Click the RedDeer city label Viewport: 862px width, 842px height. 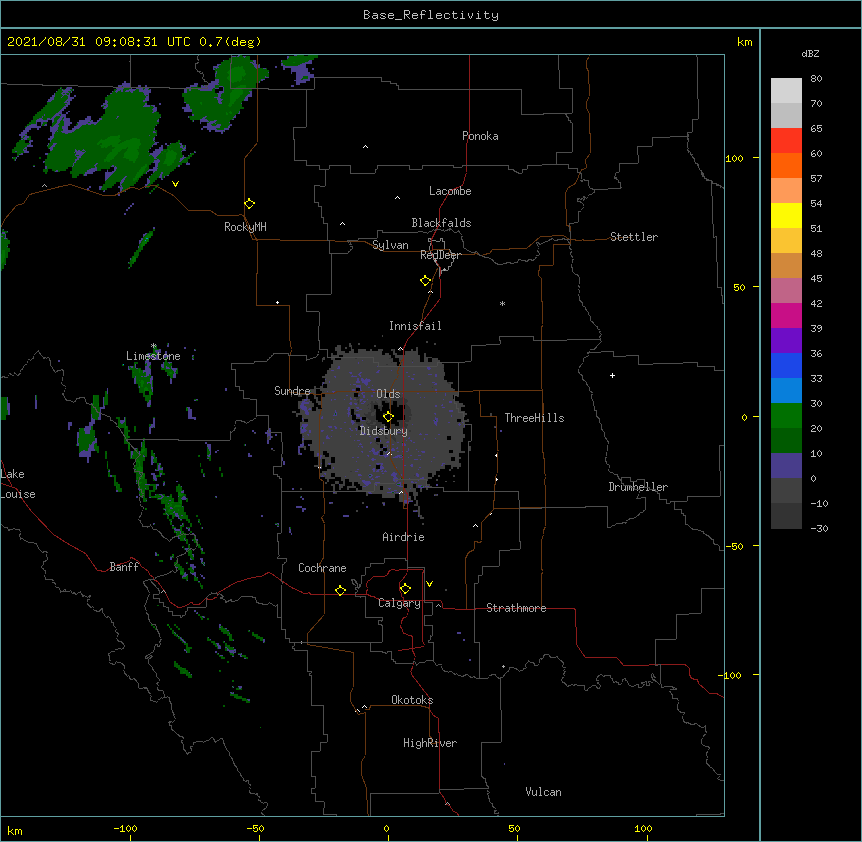coord(440,255)
